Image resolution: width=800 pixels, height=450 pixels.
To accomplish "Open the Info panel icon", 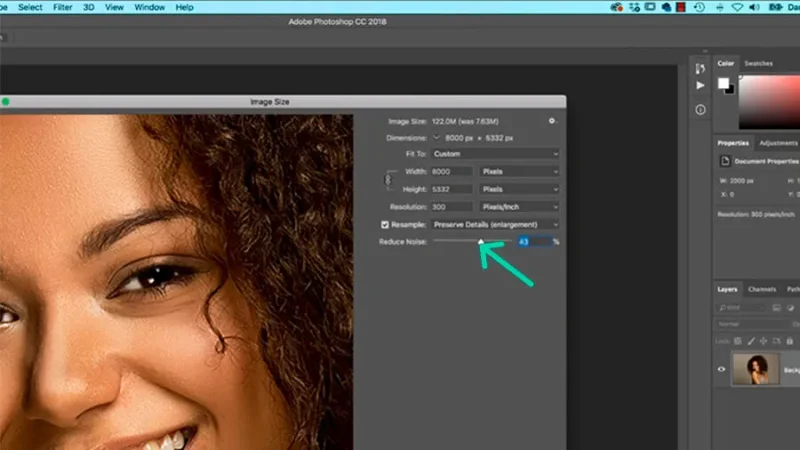I will (x=700, y=110).
